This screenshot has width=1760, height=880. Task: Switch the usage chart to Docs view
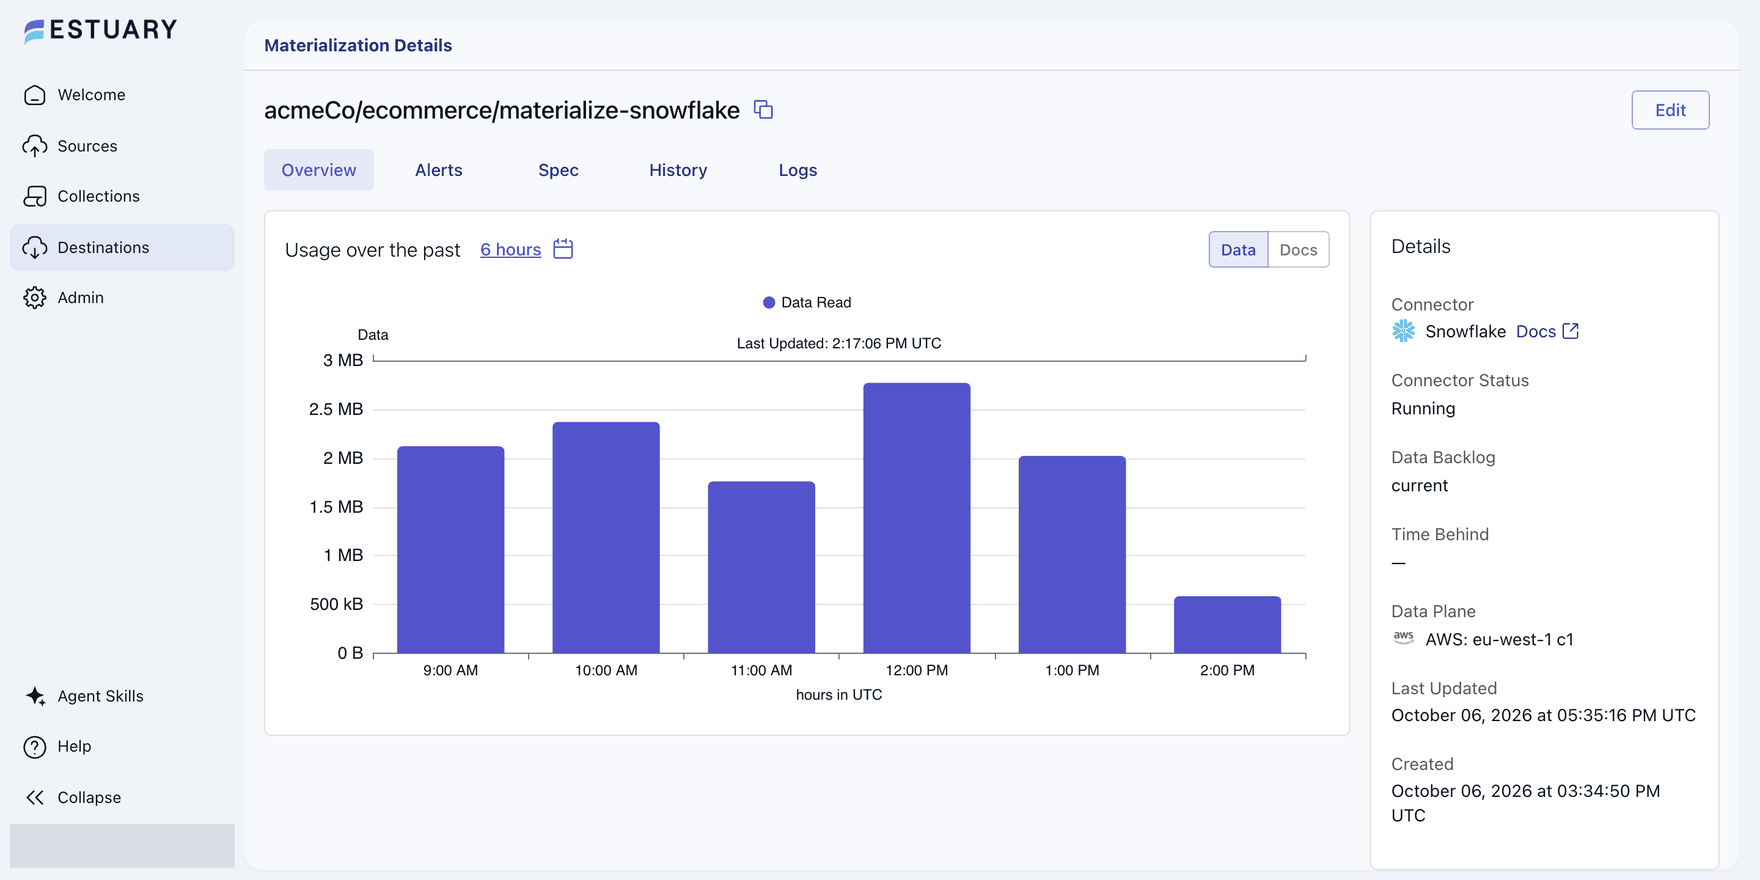[1298, 250]
